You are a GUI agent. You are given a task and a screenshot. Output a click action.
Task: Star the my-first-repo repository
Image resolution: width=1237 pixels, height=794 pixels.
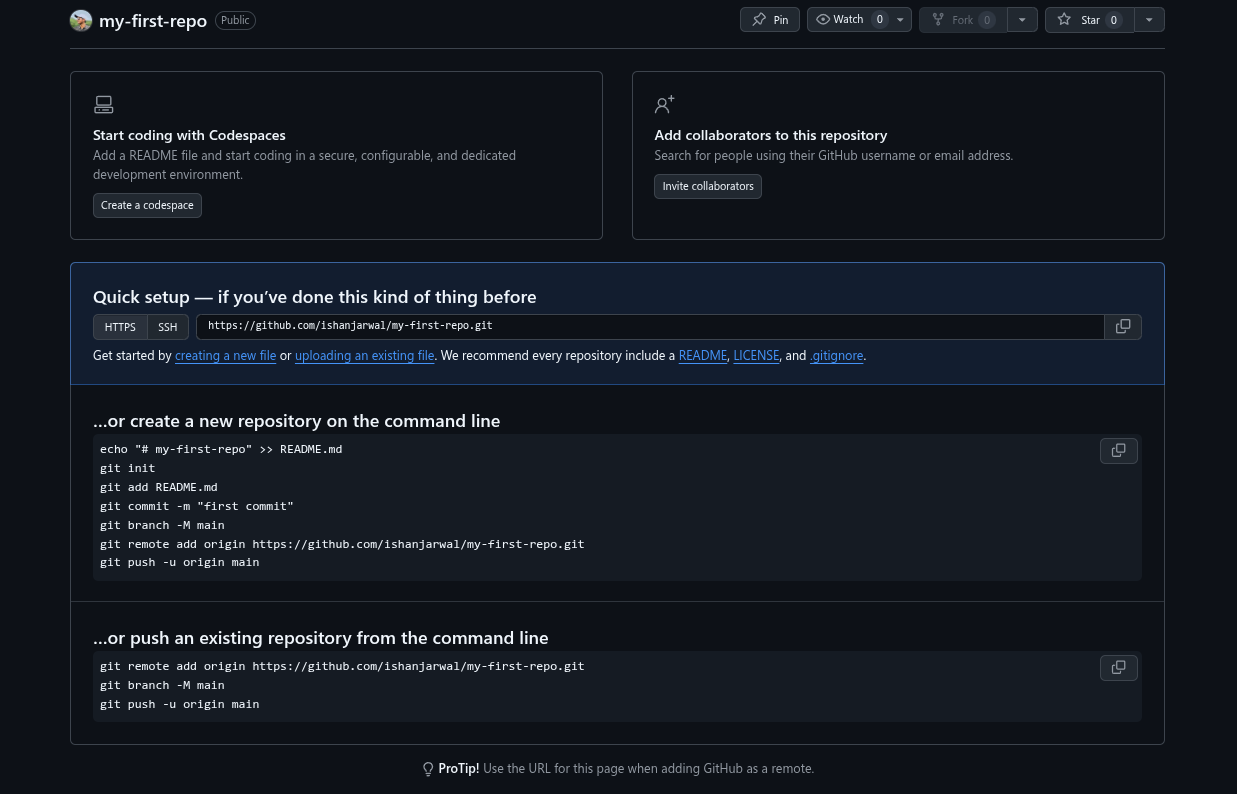tap(1089, 20)
